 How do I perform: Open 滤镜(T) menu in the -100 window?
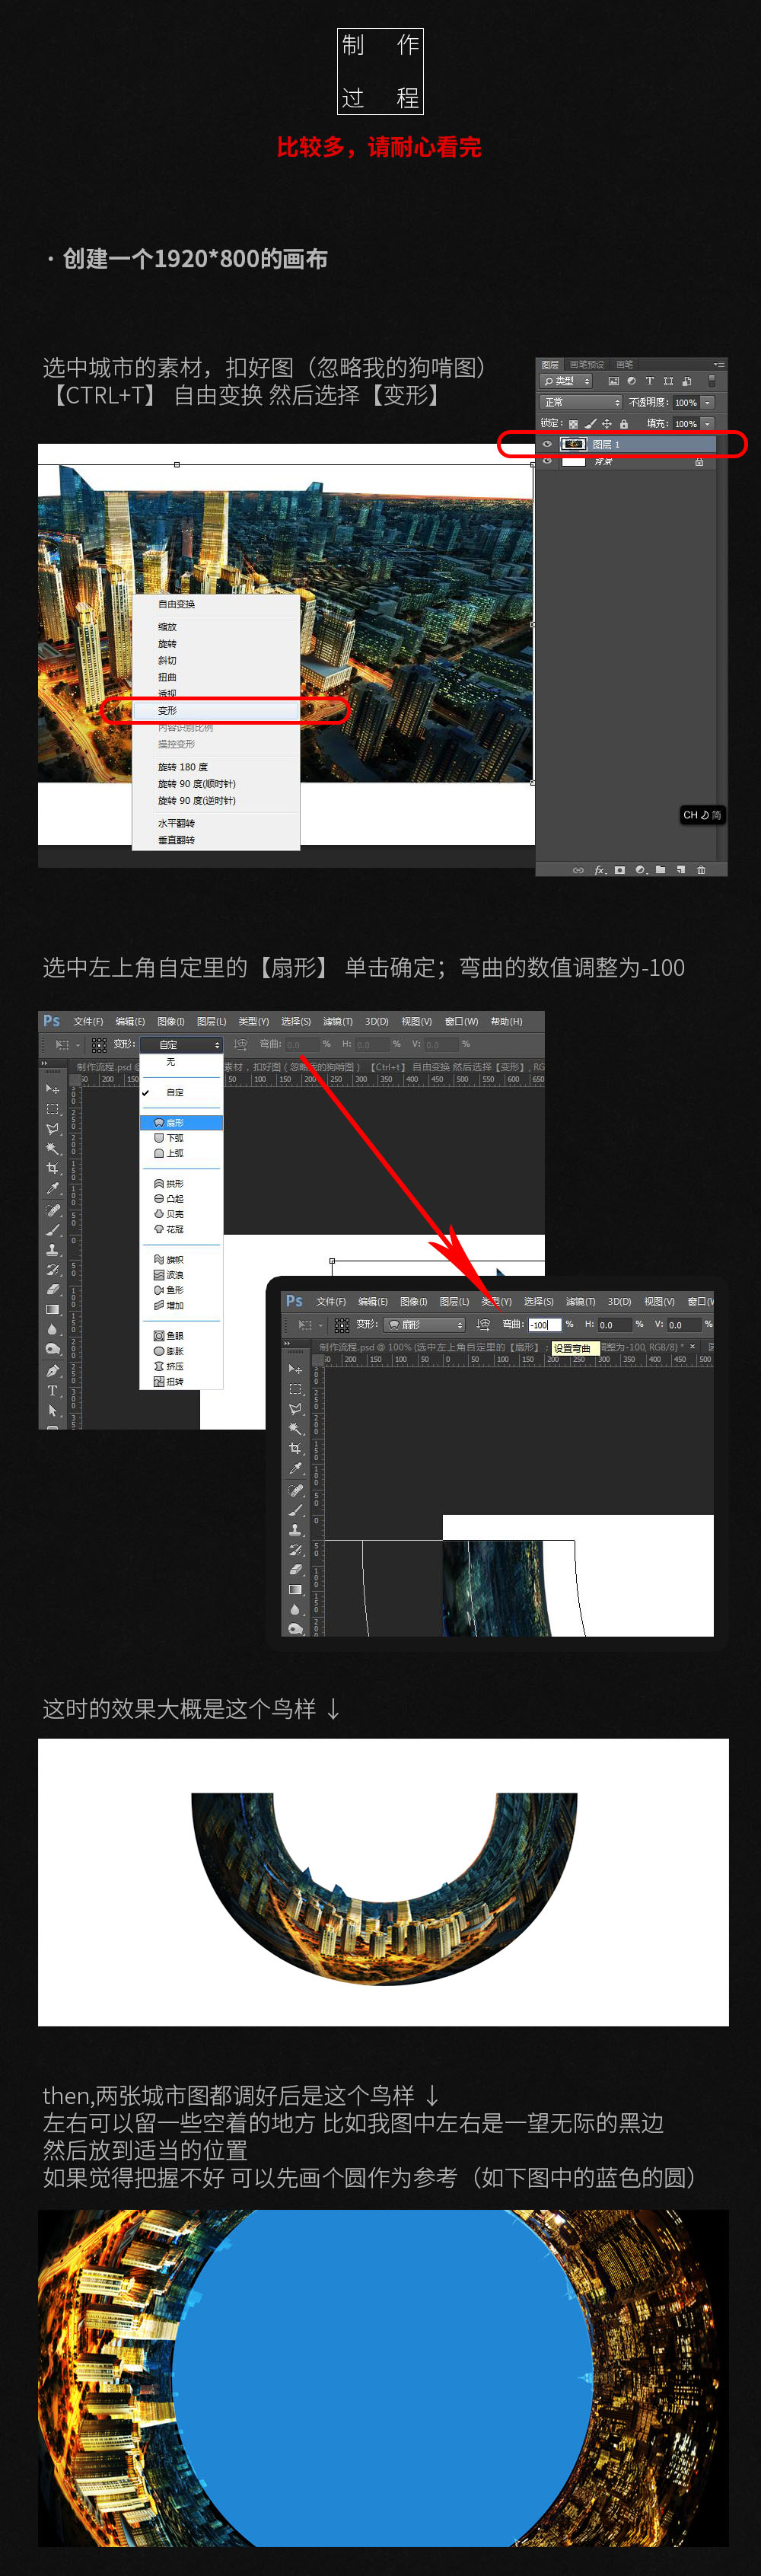pos(580,1301)
